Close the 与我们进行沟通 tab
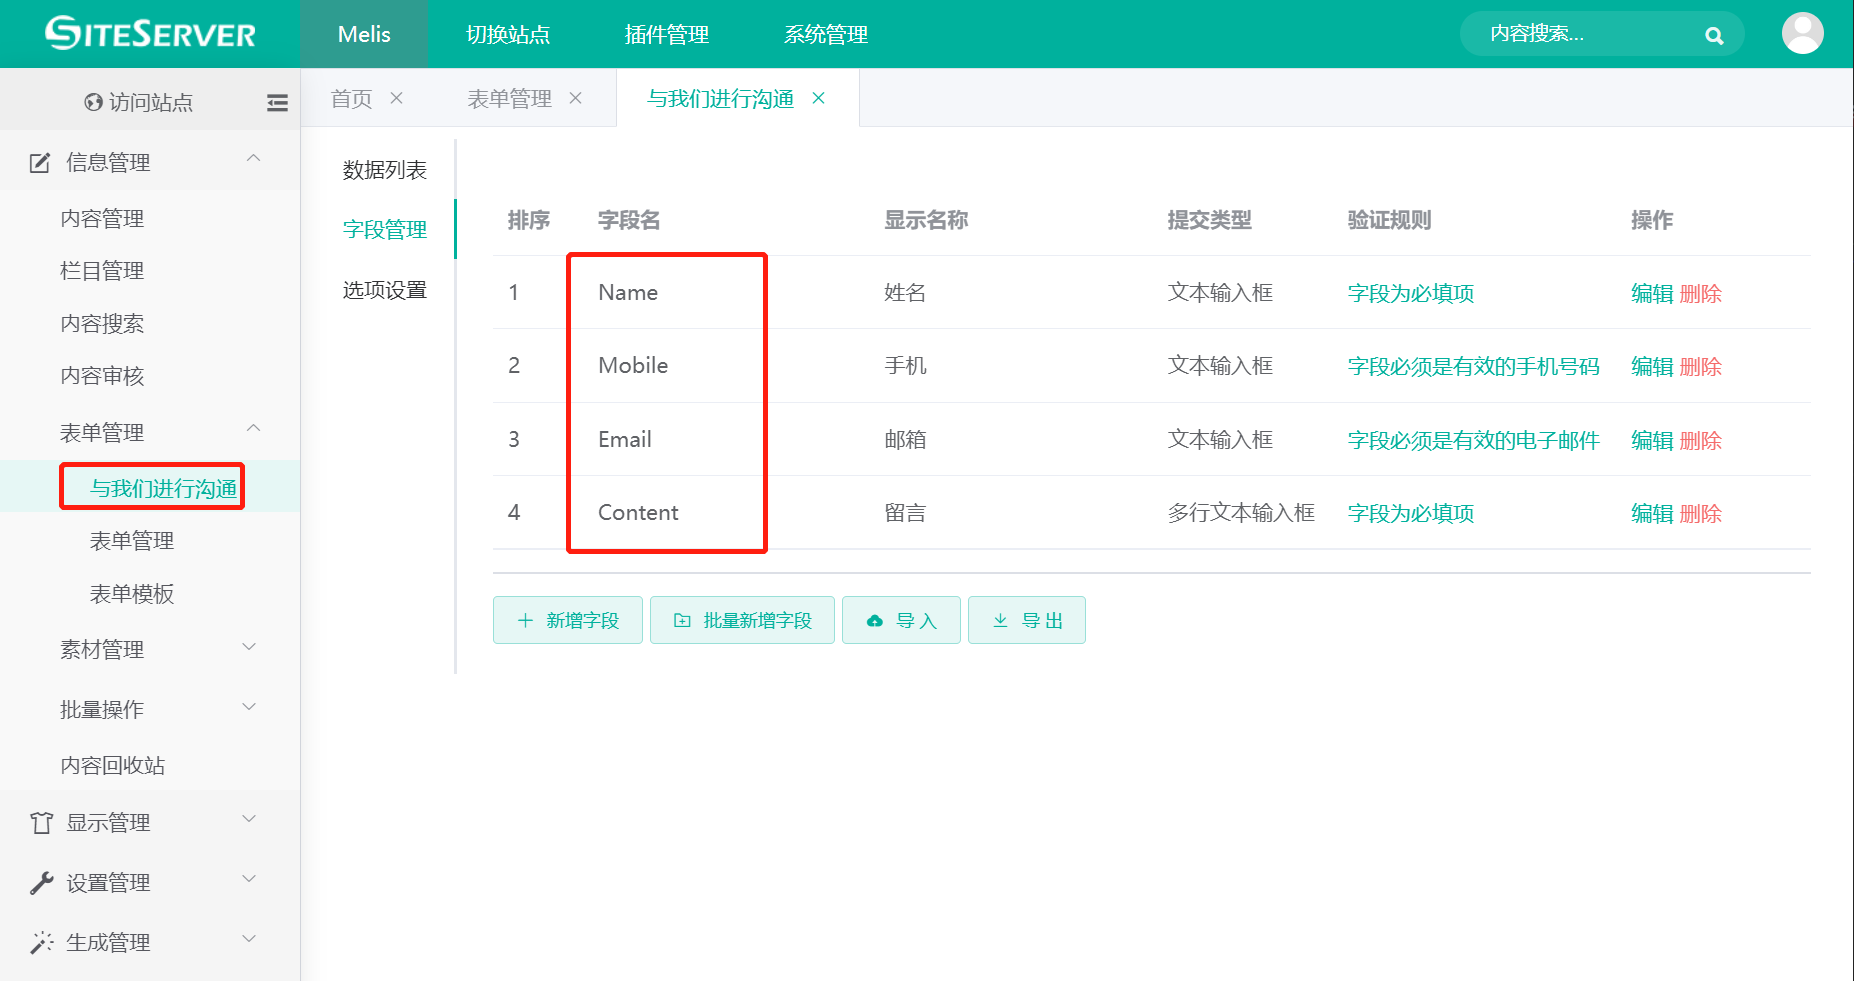The image size is (1854, 981). coord(819,98)
